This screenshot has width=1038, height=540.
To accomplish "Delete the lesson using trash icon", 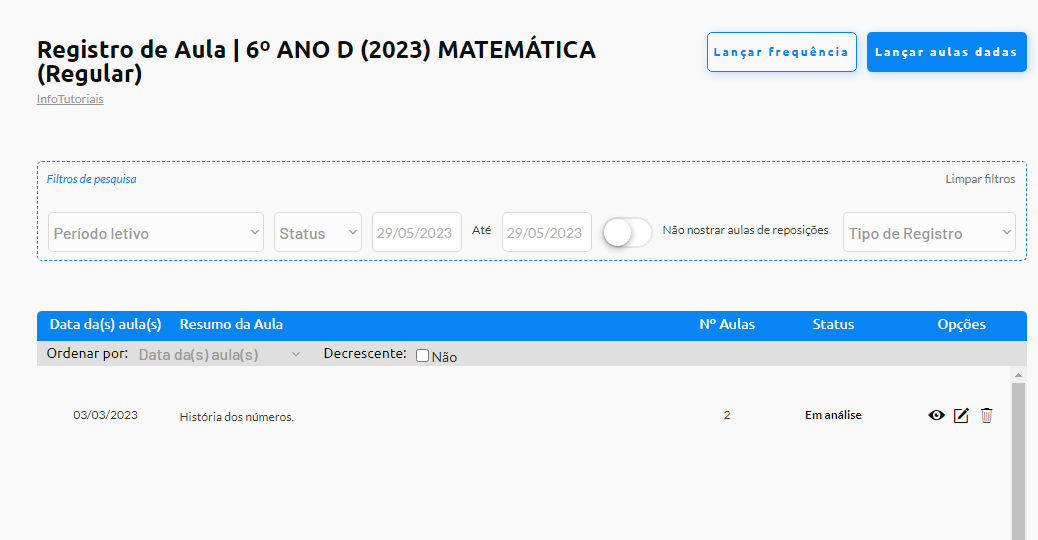I will click(x=986, y=416).
